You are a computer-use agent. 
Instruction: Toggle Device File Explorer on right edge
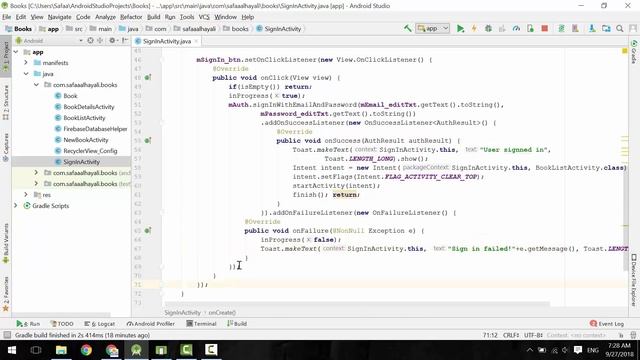pyautogui.click(x=634, y=280)
